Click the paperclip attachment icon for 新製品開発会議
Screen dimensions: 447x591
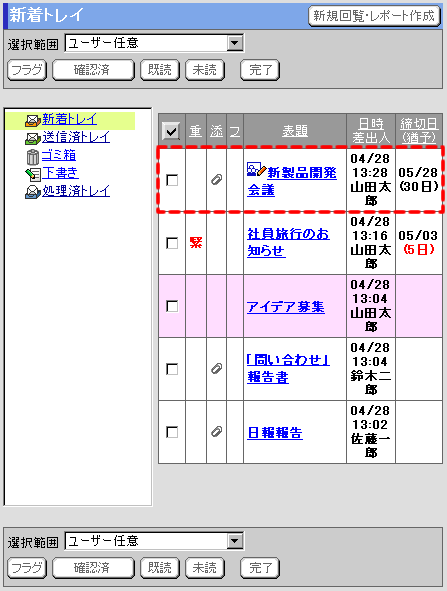click(x=216, y=180)
